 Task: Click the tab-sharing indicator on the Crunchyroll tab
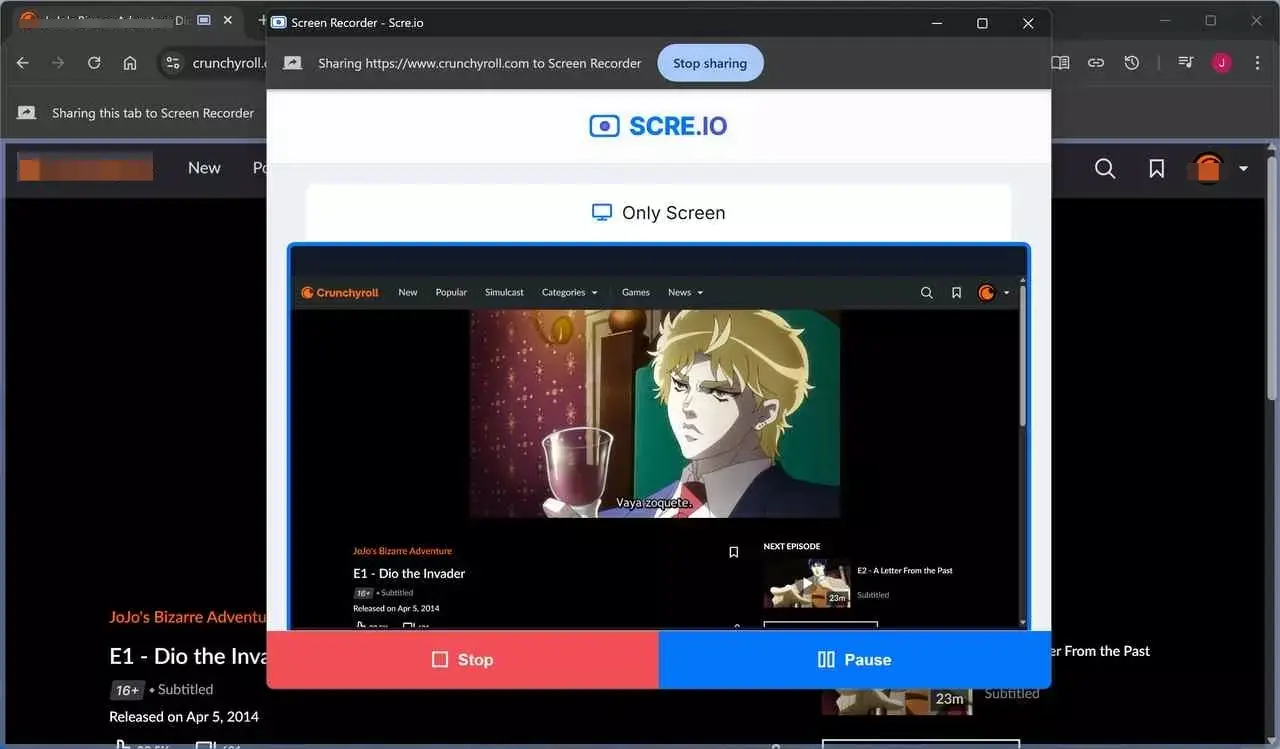tap(204, 20)
